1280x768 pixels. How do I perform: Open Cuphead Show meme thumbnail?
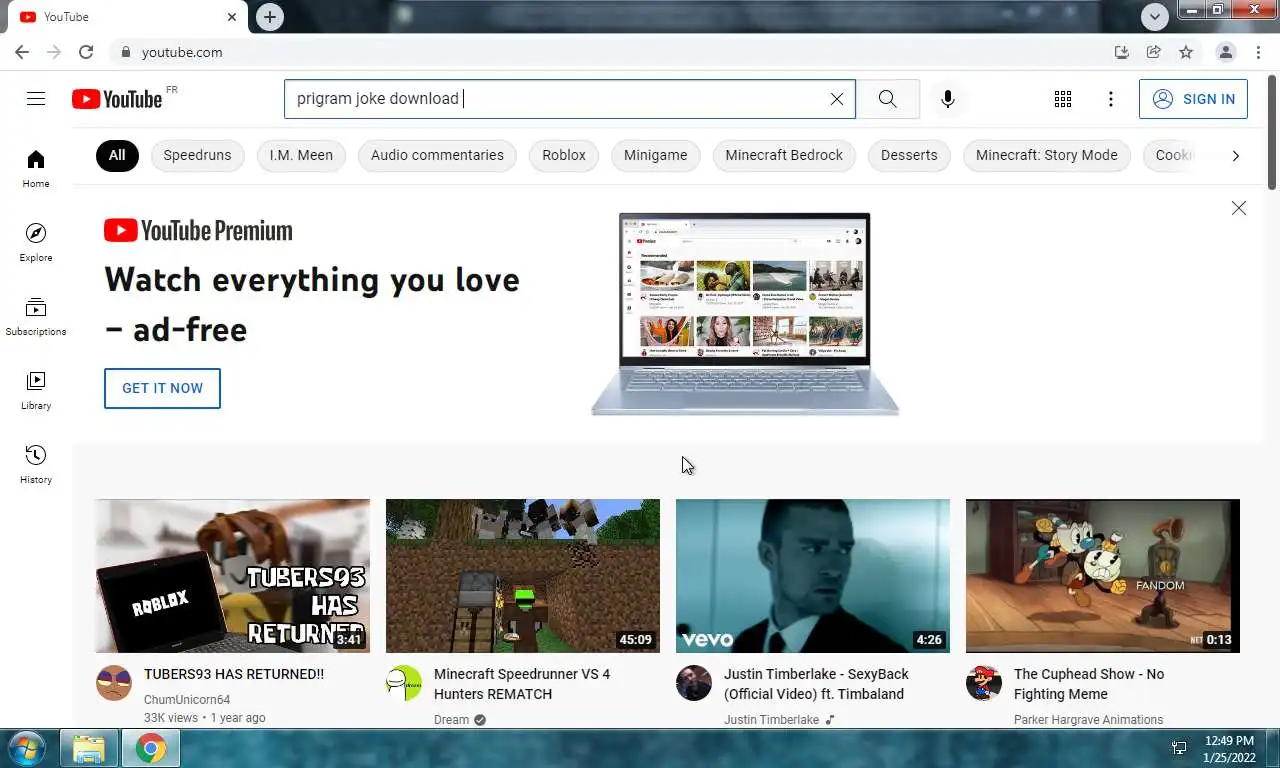[1103, 576]
